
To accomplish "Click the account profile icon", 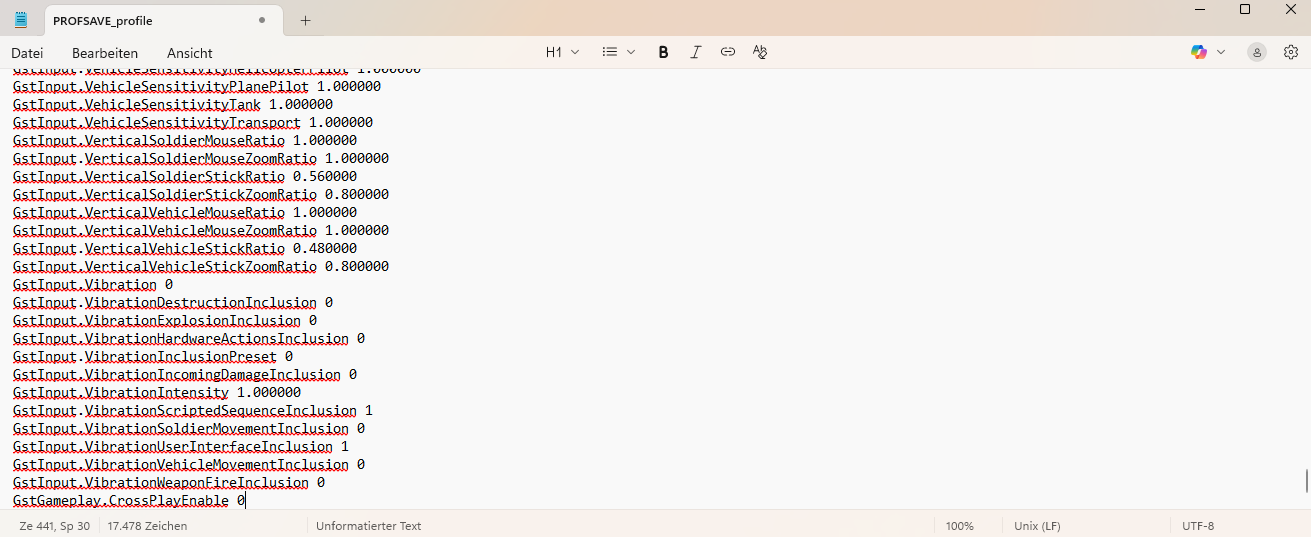I will [x=1257, y=52].
